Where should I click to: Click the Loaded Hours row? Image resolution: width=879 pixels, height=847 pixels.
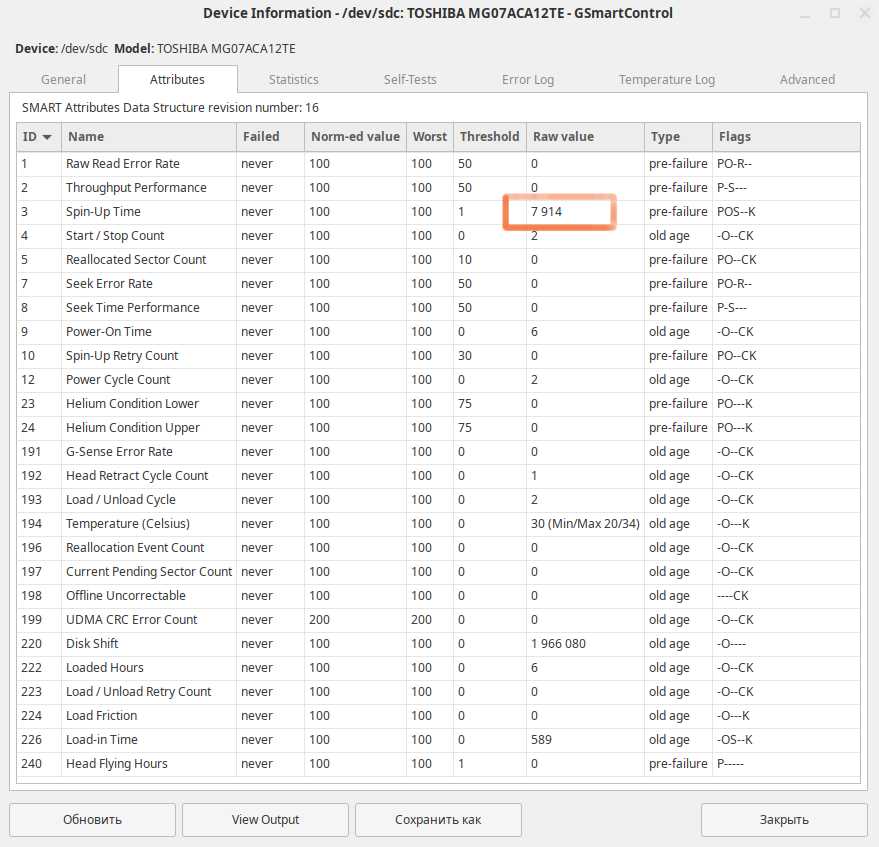point(438,668)
